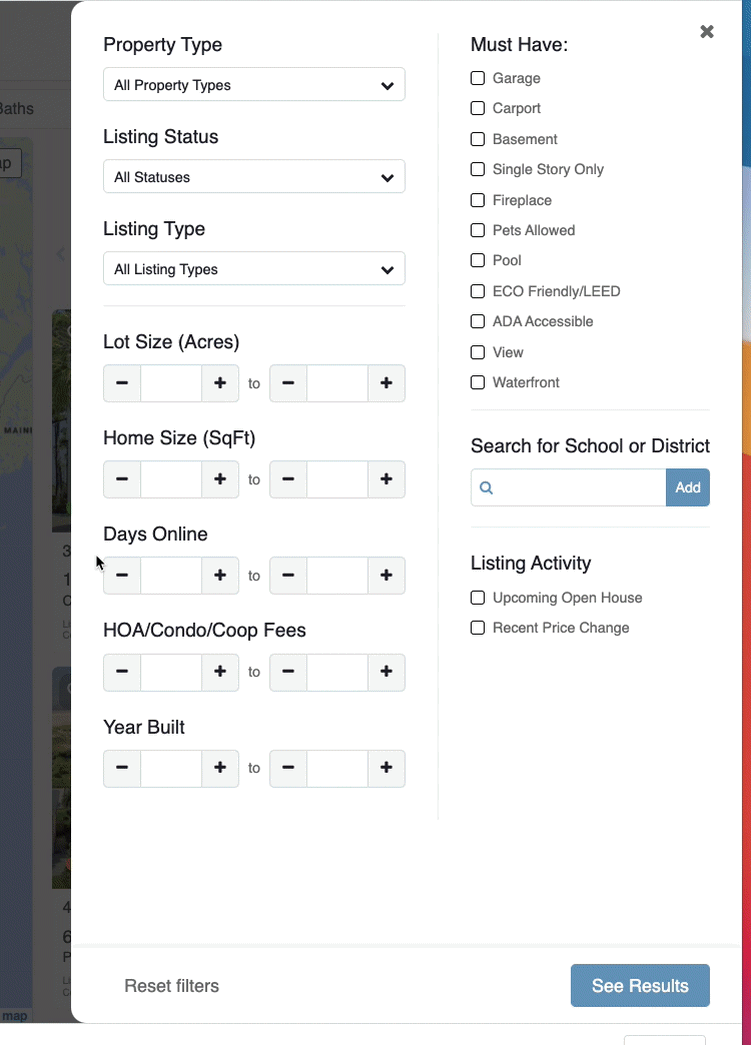Click Add button for school search
The width and height of the screenshot is (751, 1045).
click(x=688, y=488)
